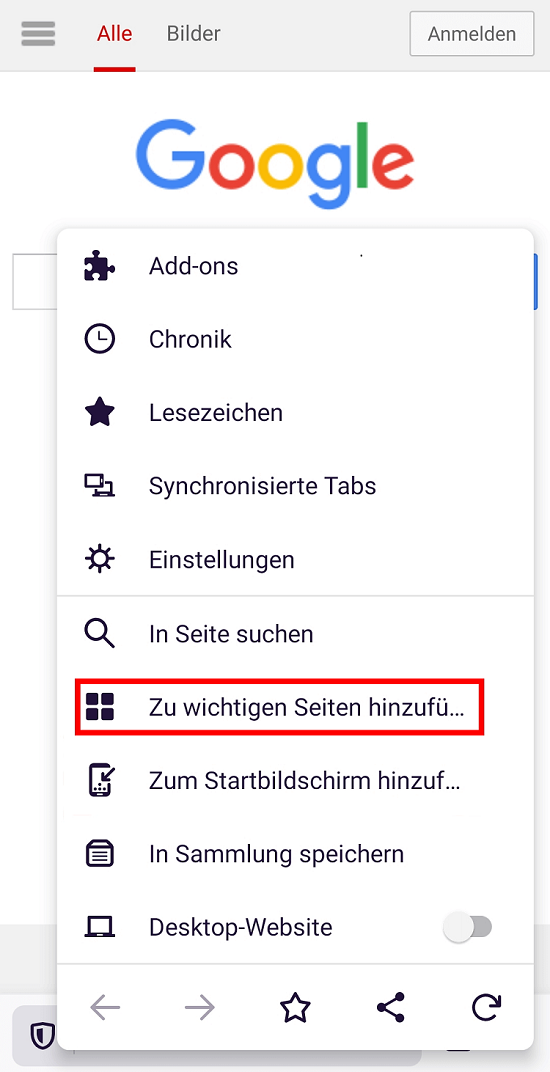
Task: Select Zu wichtigen Seiten hinzufügen
Action: [x=280, y=707]
